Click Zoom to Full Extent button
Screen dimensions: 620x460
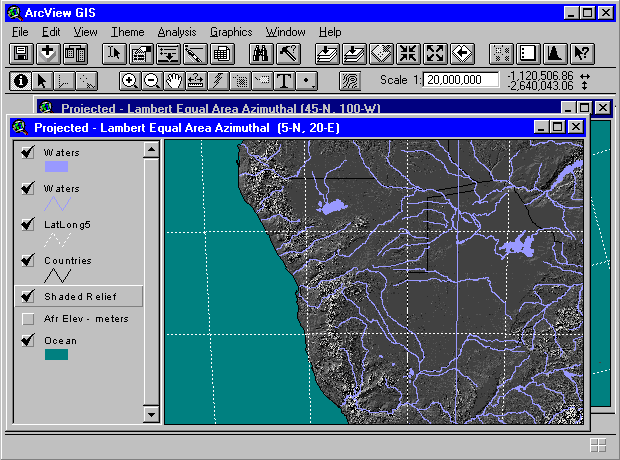click(327, 54)
